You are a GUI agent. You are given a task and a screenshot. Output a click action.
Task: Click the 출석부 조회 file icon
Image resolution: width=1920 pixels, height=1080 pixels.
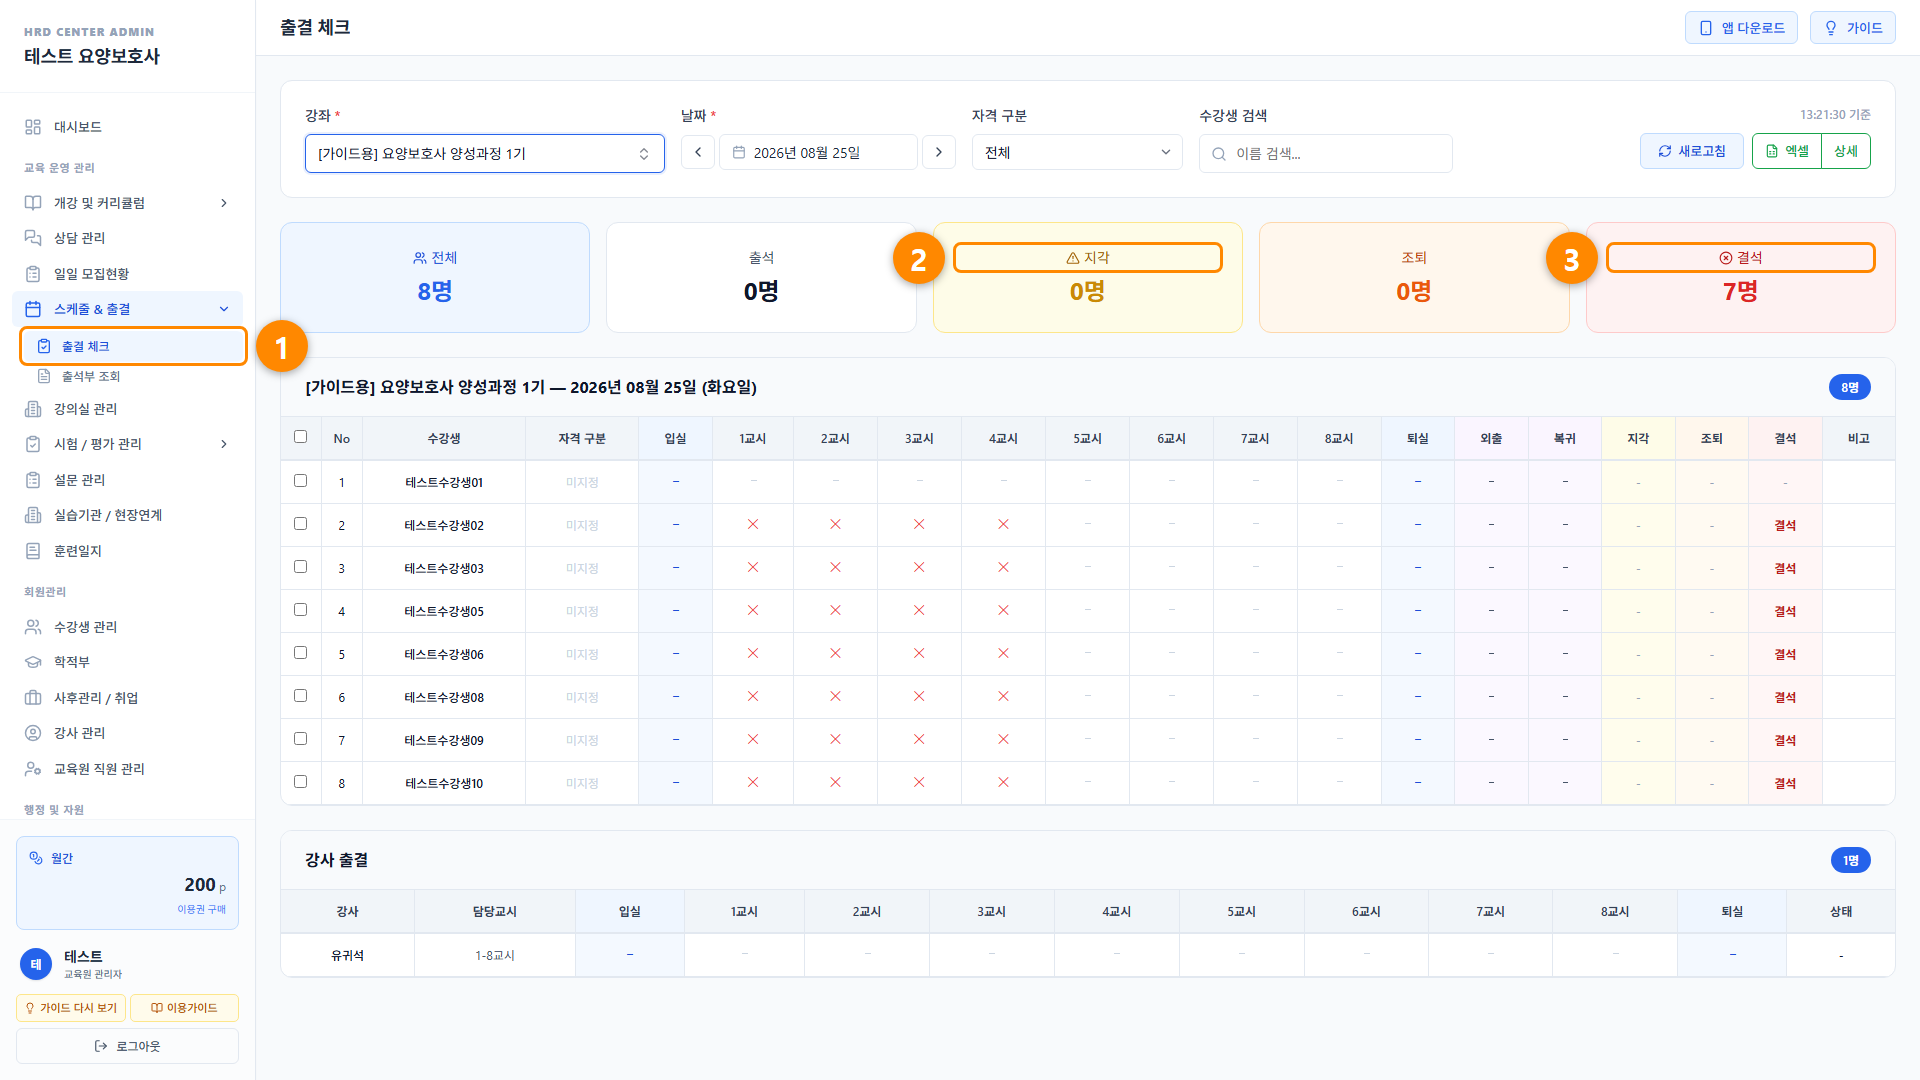[44, 376]
